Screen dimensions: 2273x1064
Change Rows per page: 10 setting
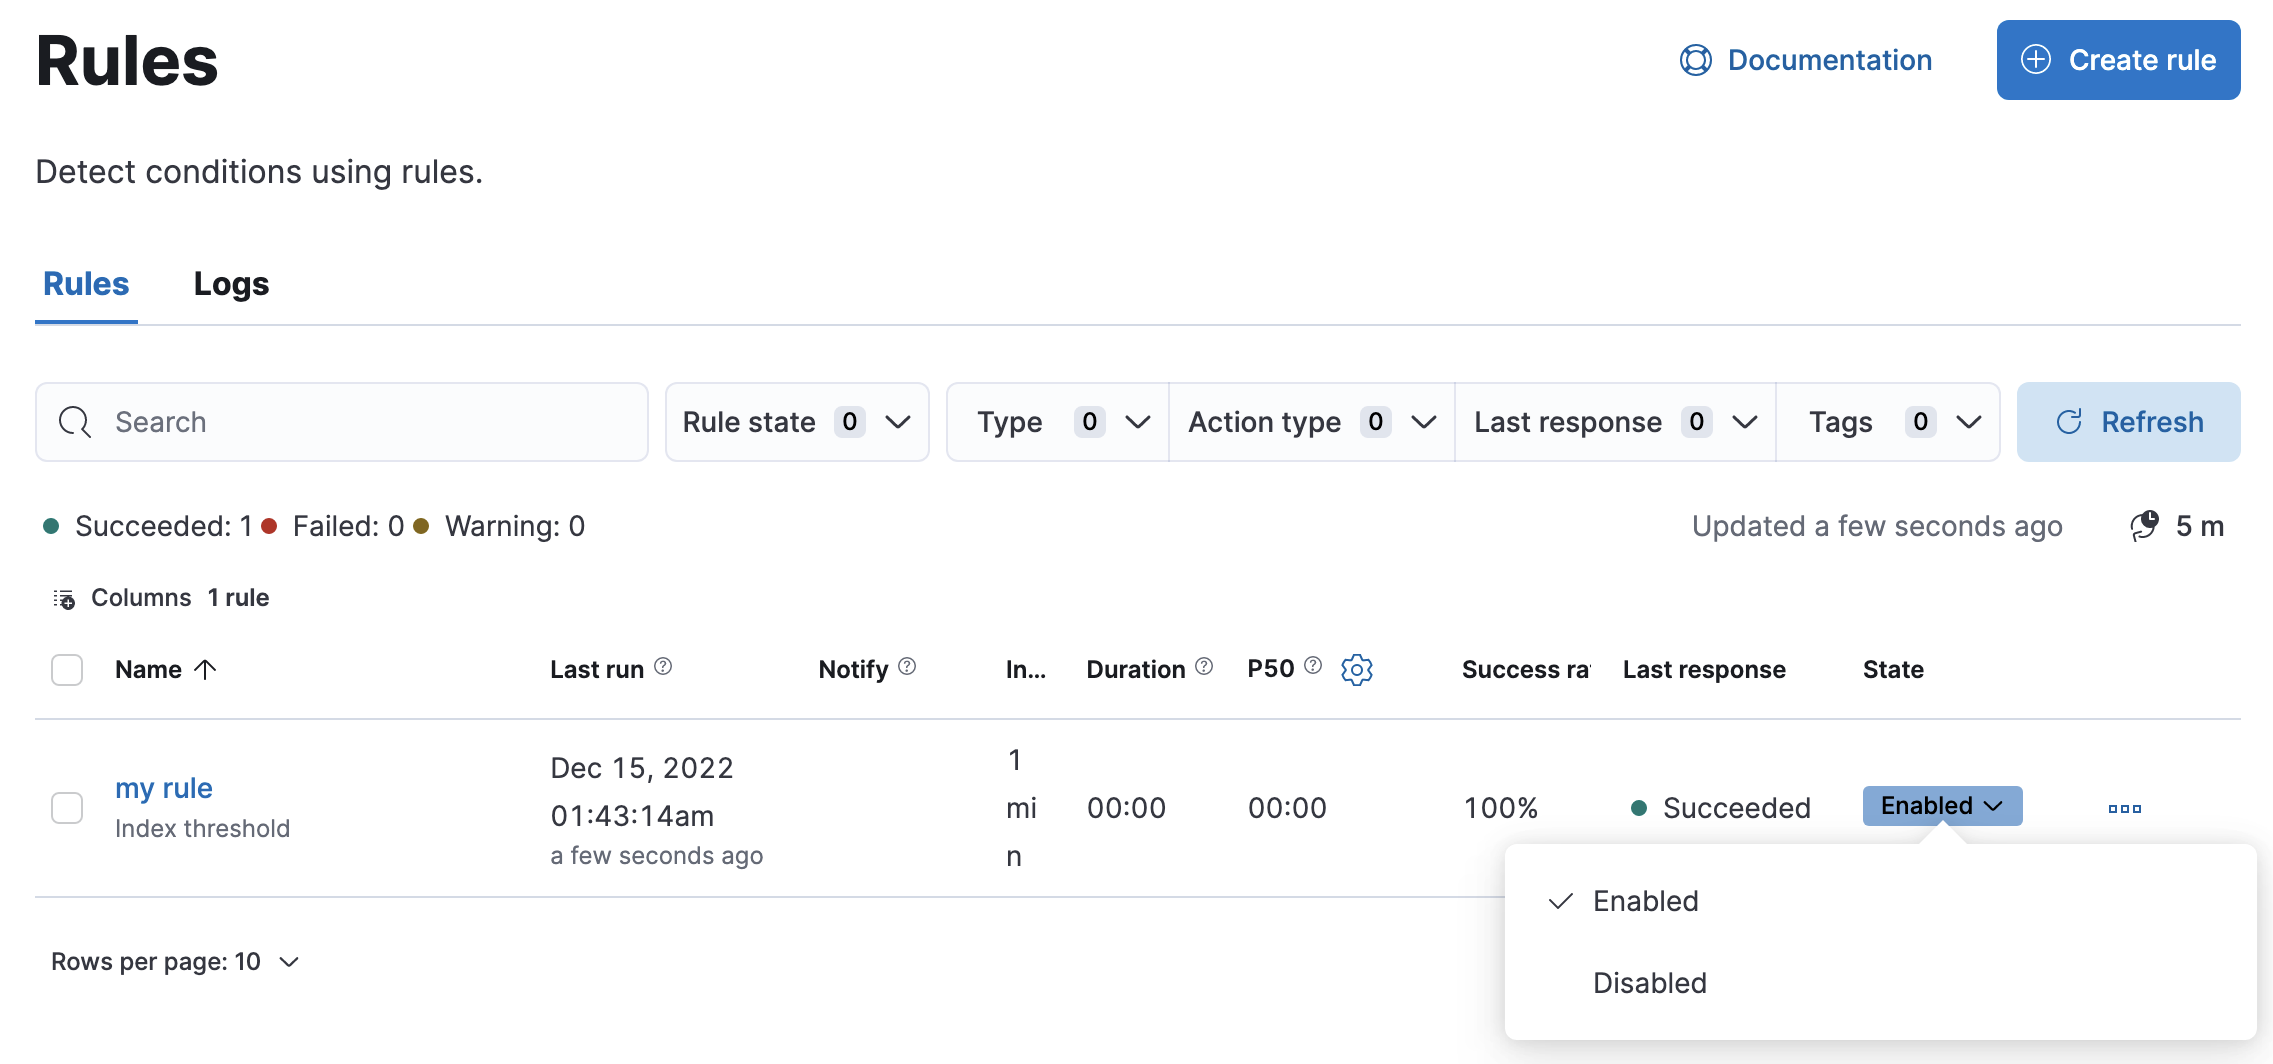(x=176, y=962)
